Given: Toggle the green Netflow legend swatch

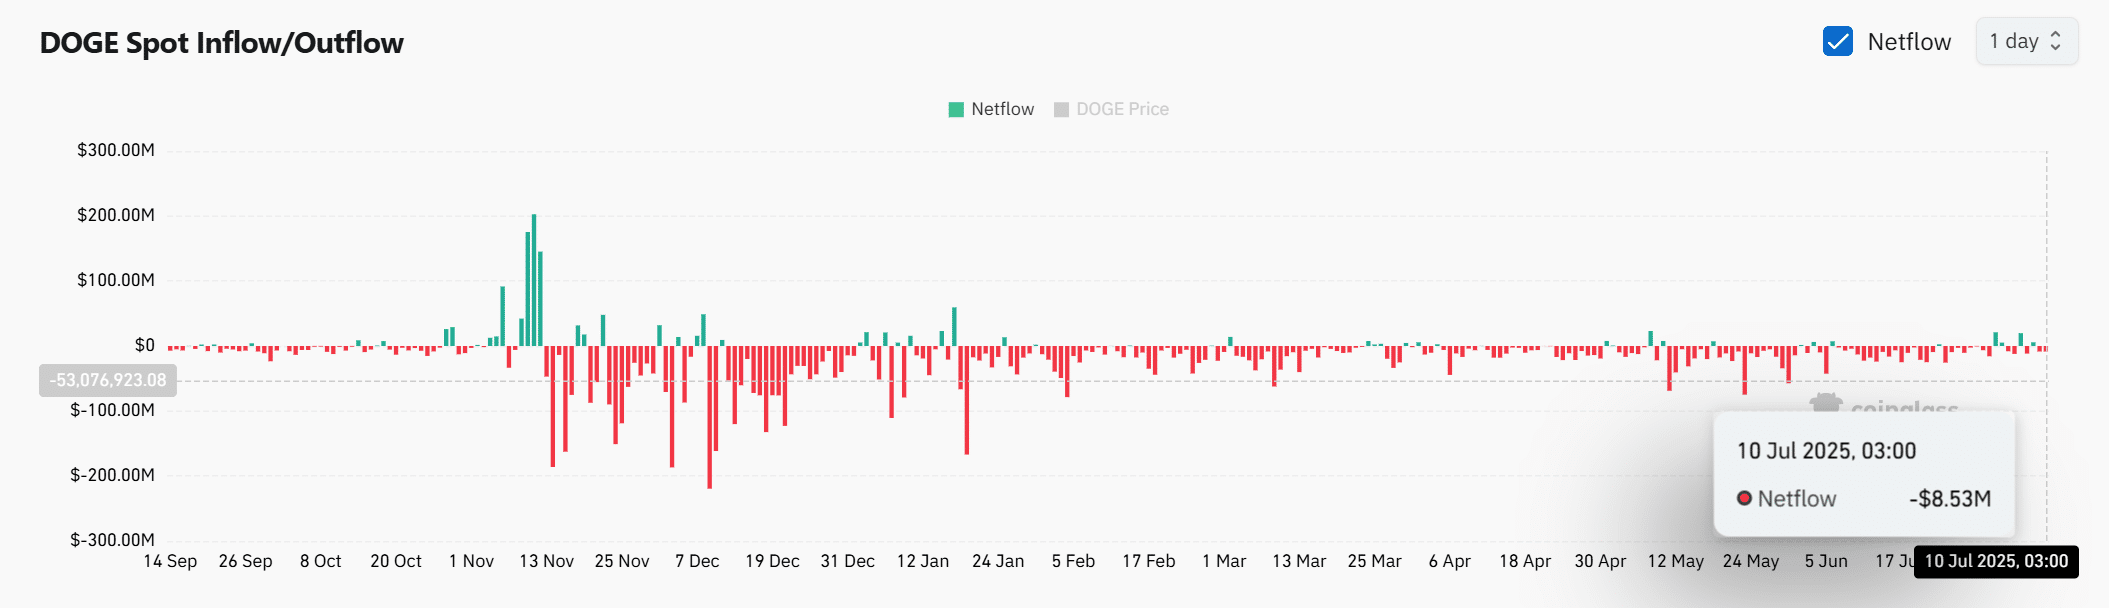Looking at the screenshot, I should 956,109.
